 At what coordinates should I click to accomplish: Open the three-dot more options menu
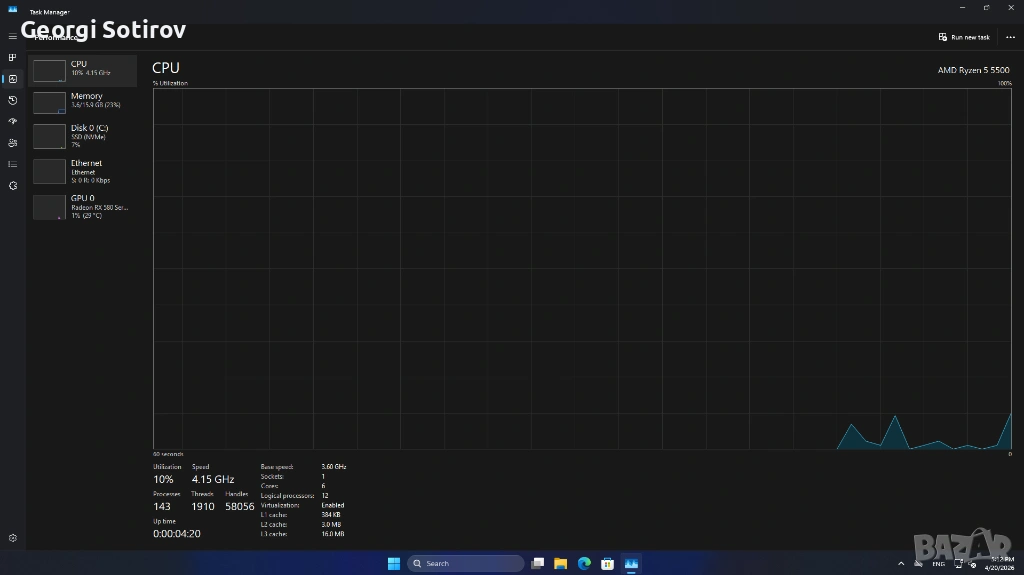coord(1010,37)
